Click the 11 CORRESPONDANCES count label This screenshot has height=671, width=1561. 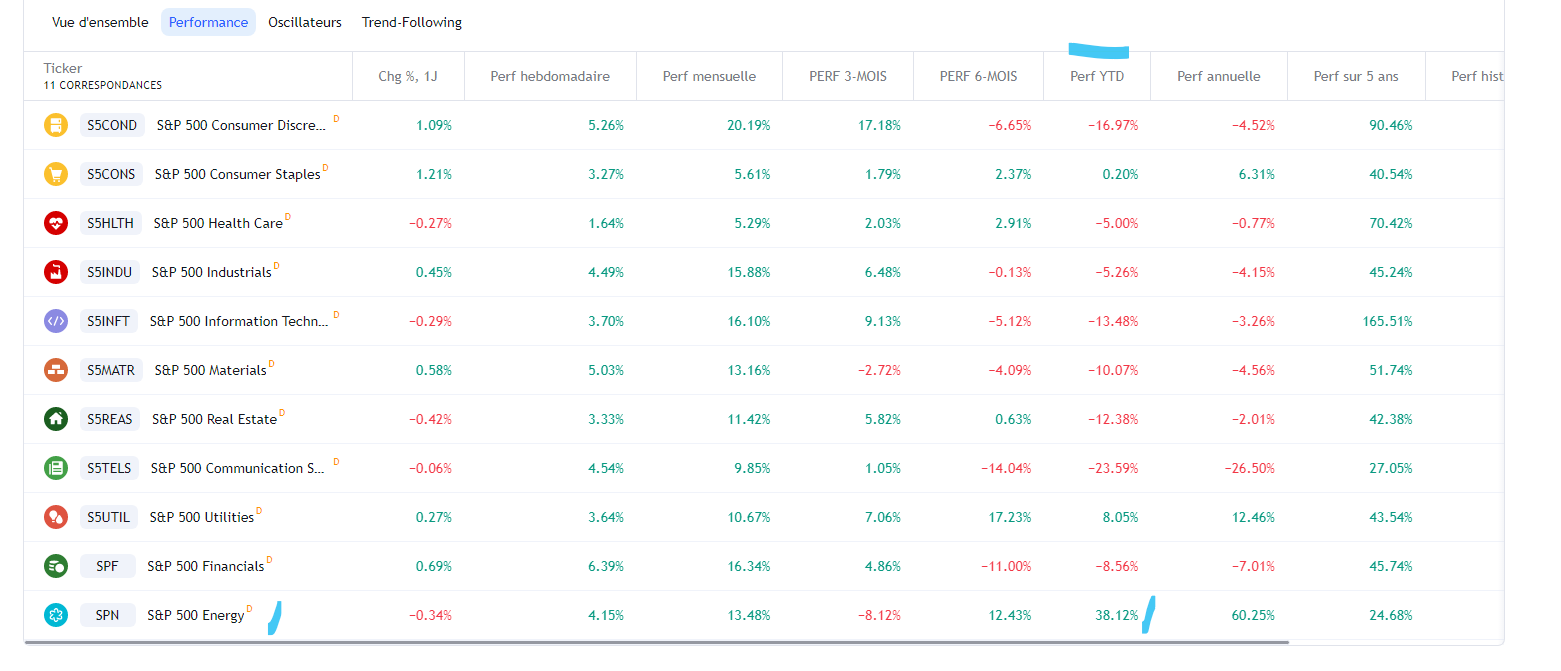(x=103, y=86)
